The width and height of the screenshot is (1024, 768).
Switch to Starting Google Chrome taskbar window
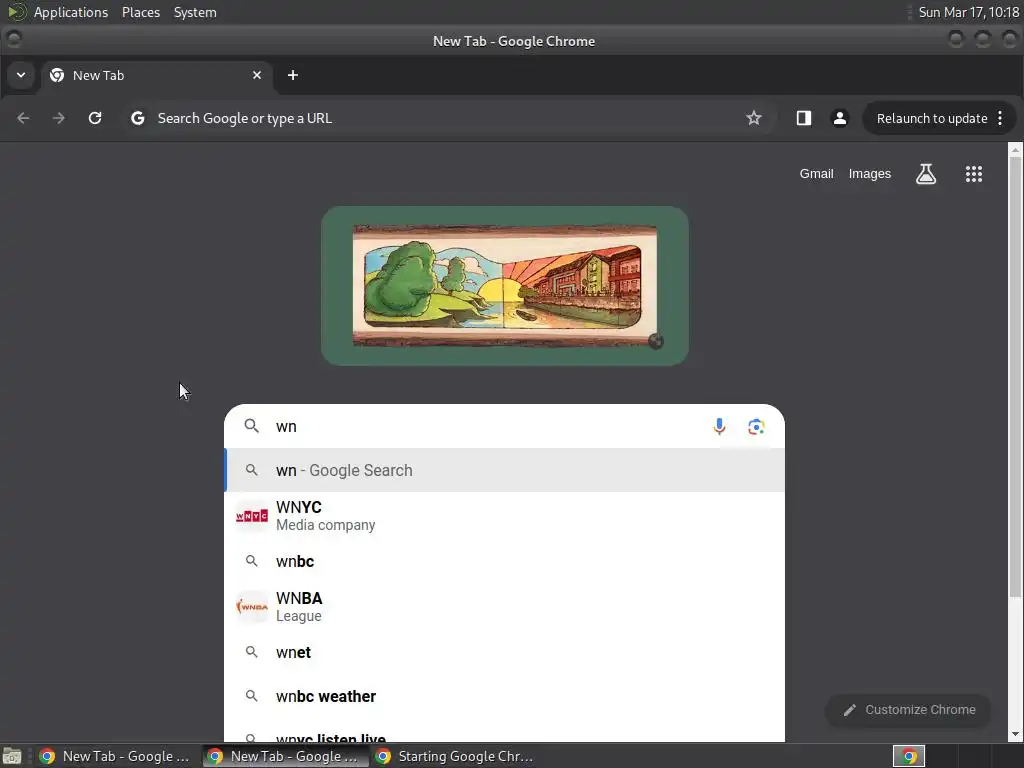tap(454, 756)
